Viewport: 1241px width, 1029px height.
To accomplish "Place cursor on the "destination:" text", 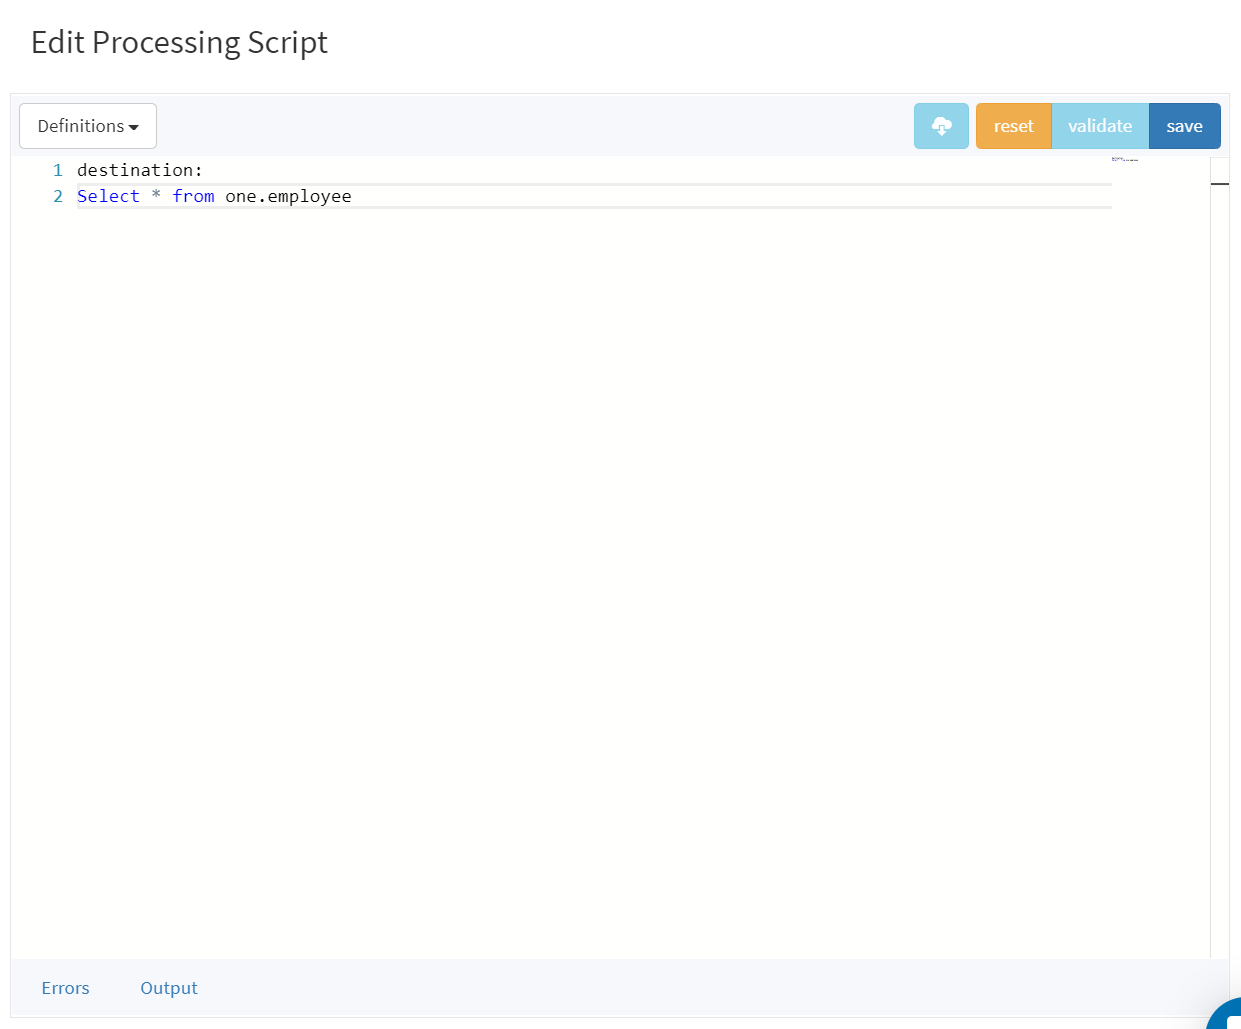I will [x=139, y=170].
